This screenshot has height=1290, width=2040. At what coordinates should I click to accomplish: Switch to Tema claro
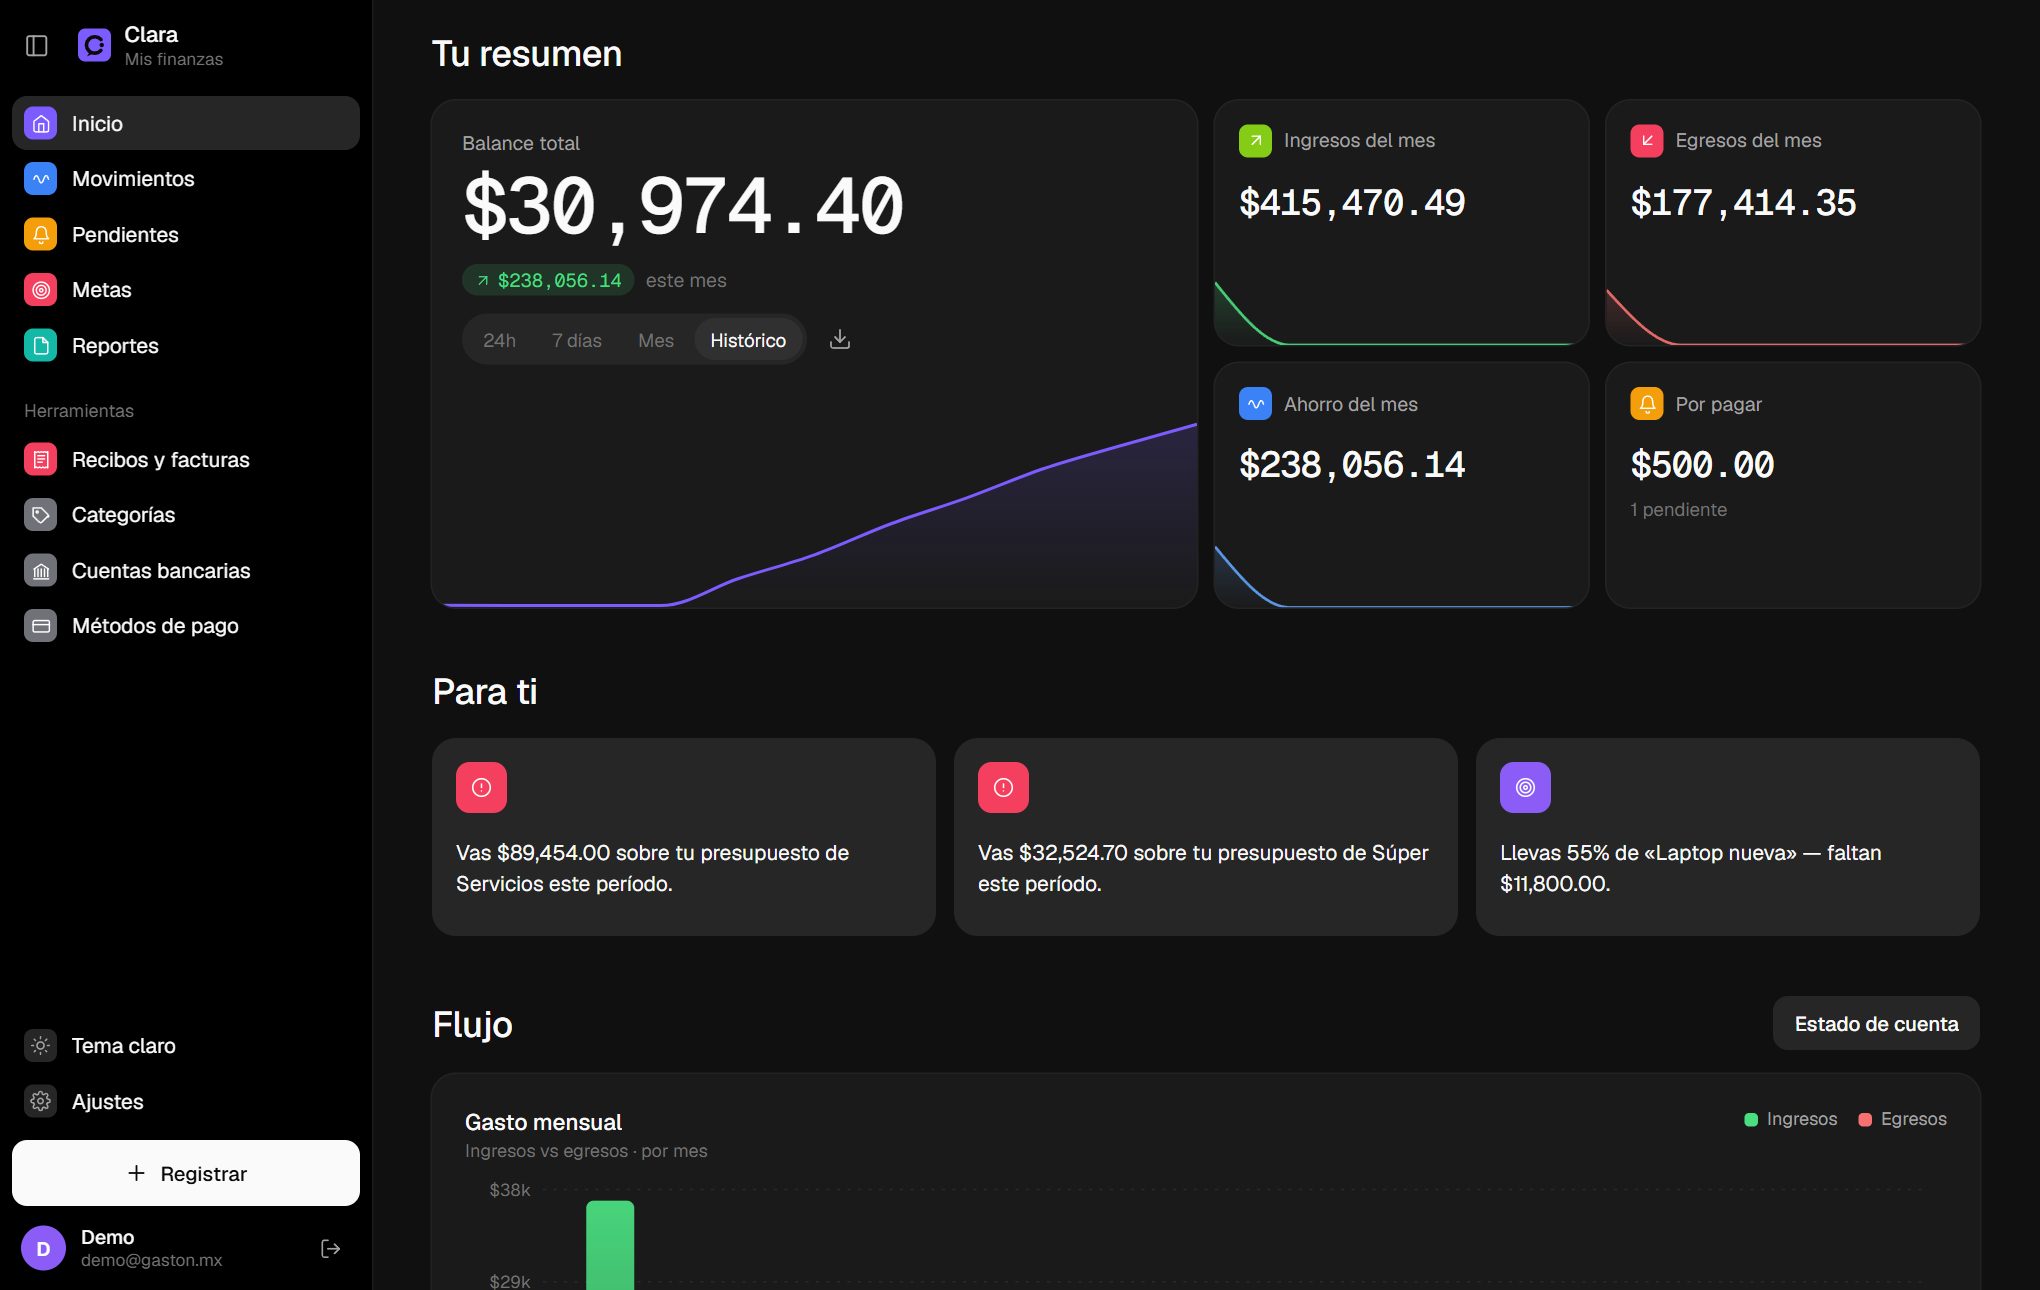tap(186, 1046)
